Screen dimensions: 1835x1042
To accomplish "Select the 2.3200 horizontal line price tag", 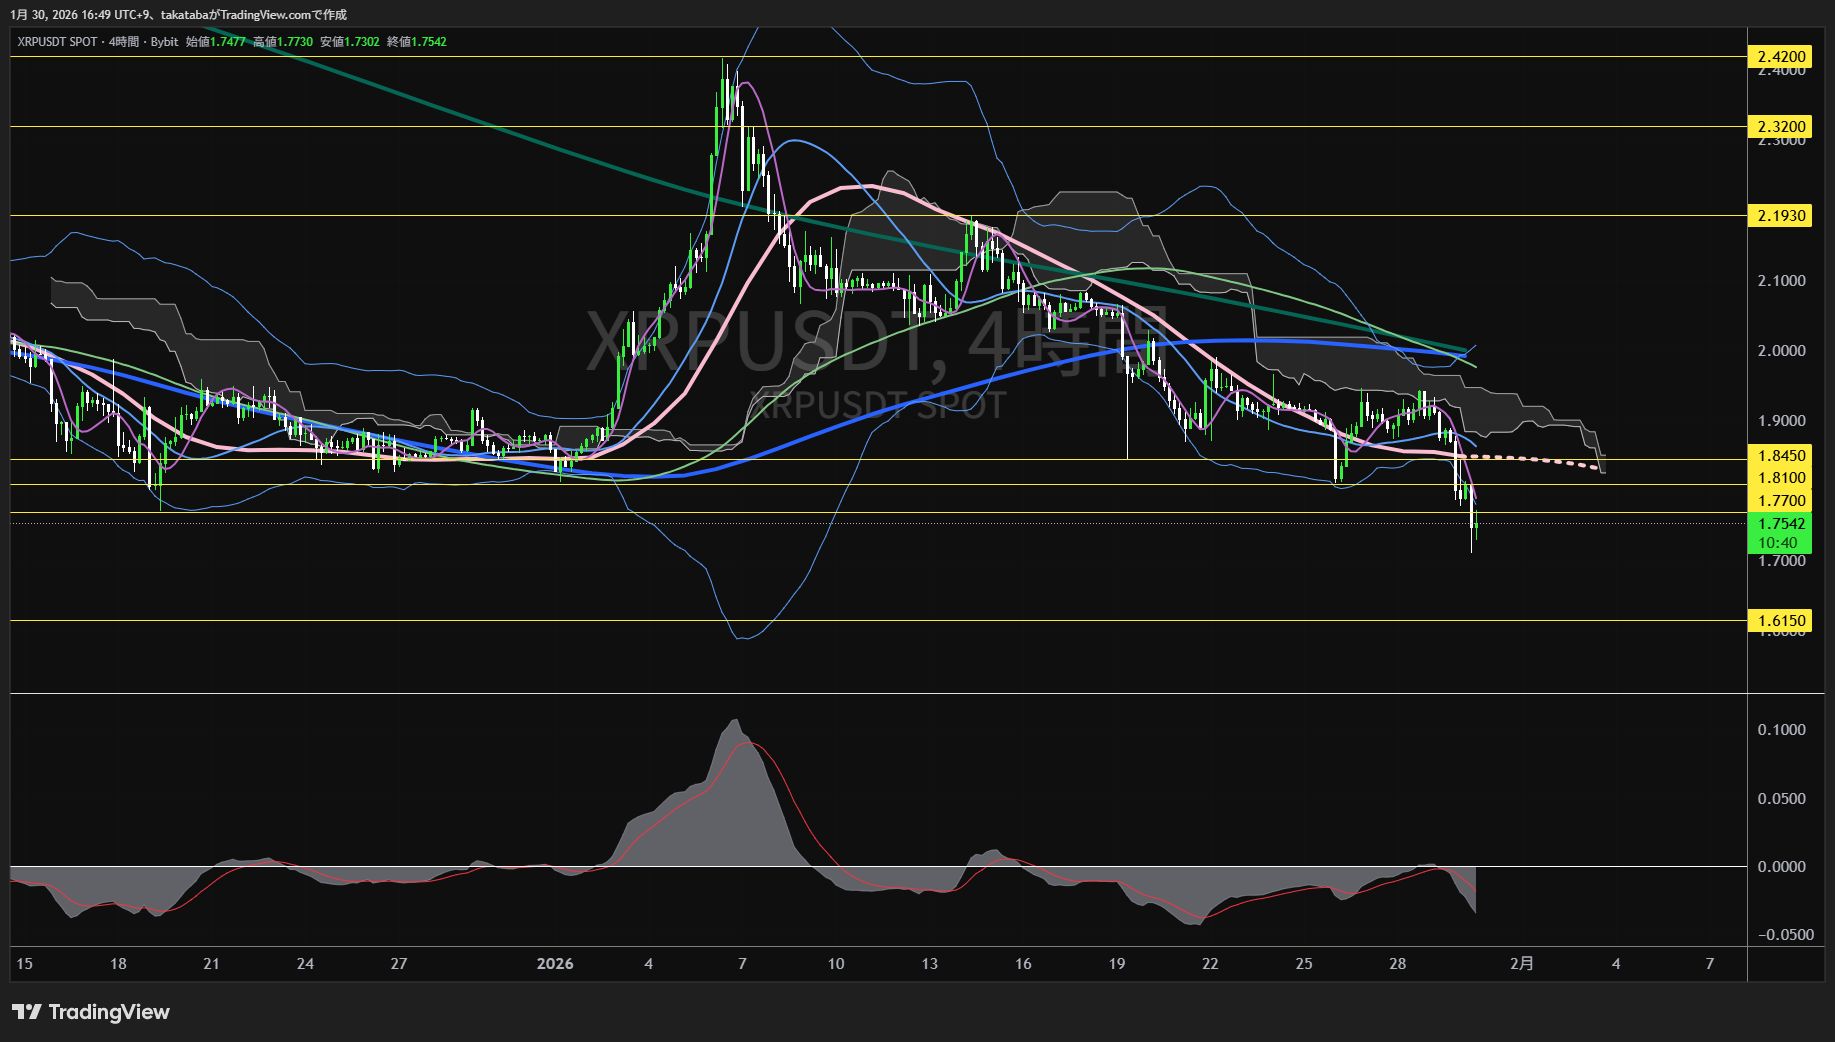I will coord(1781,127).
